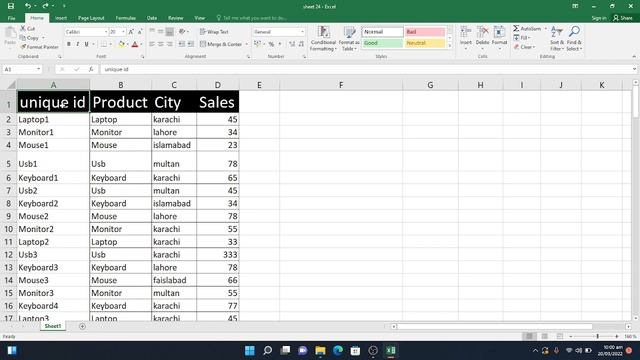Open Windows Start button on taskbar
The height and width of the screenshot is (360, 640).
[249, 350]
